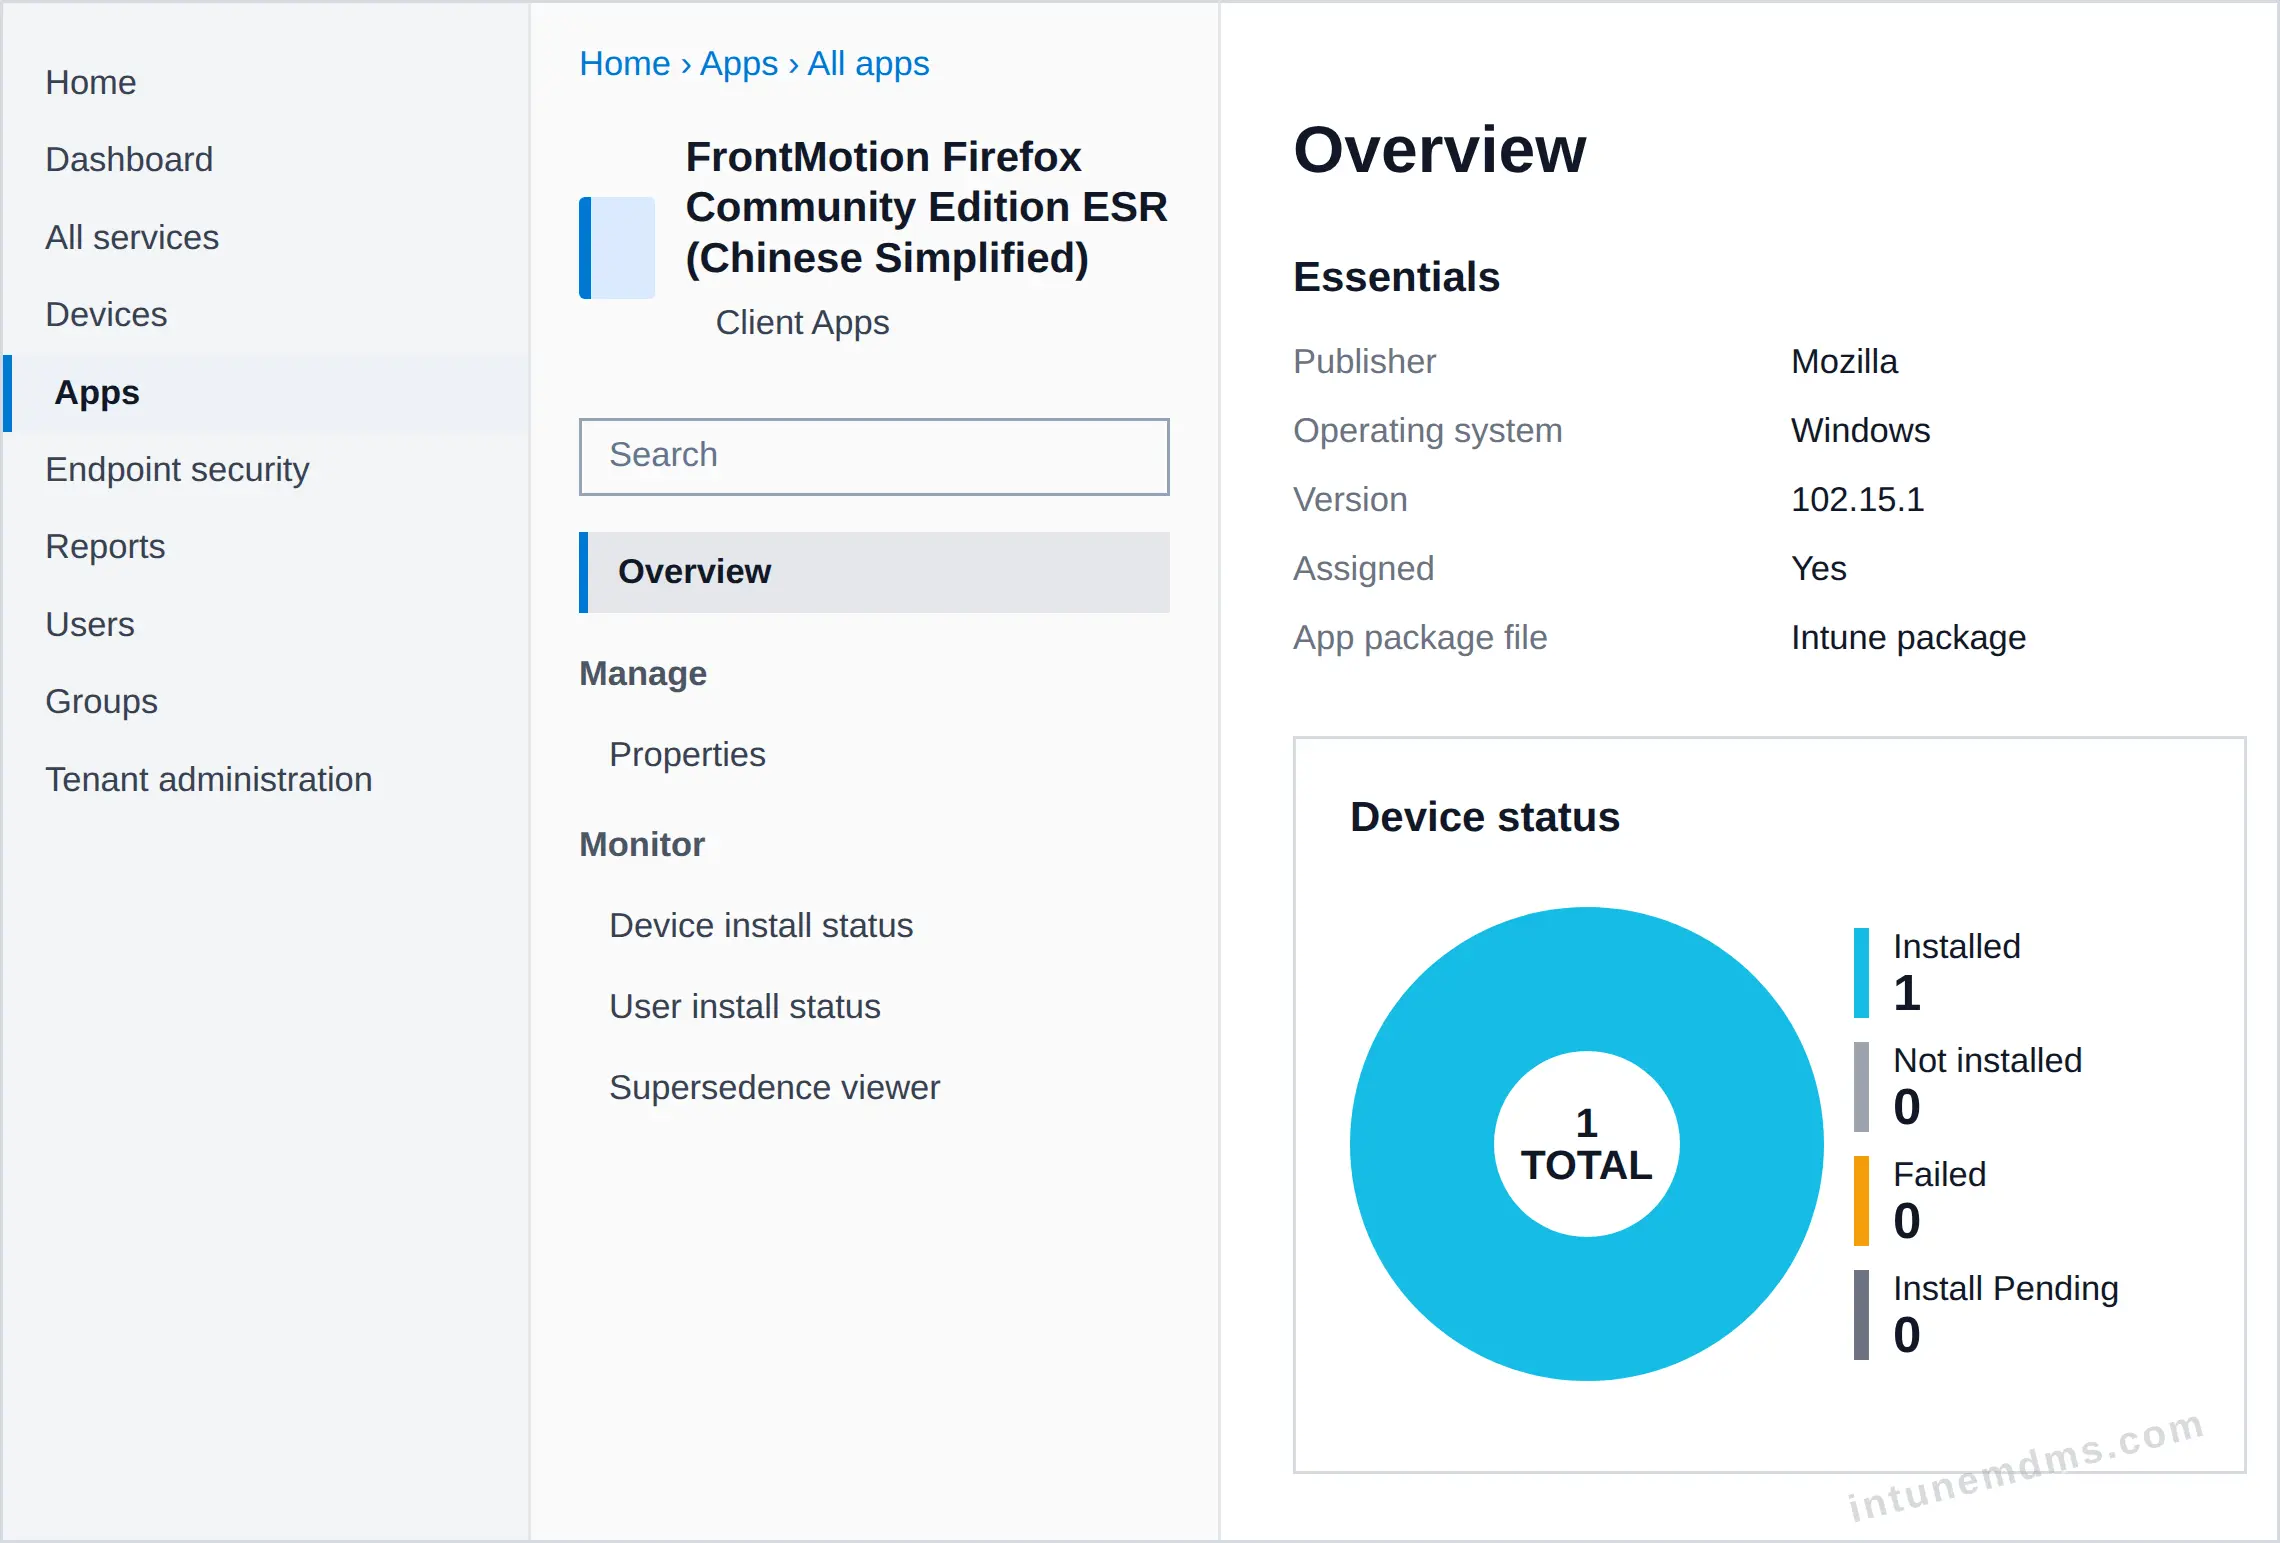Click the Apps breadcrumb link
2280x1543 pixels.
coord(739,63)
